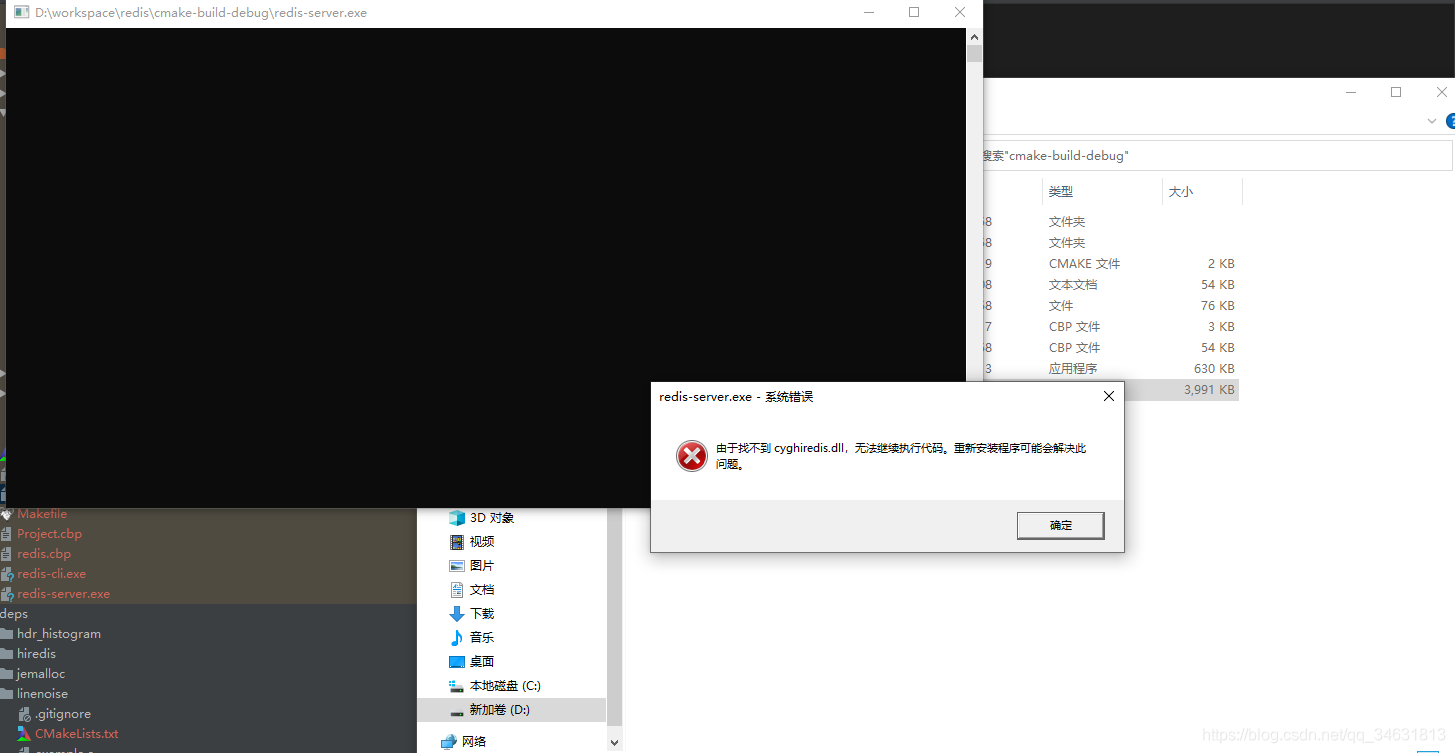1455x753 pixels.
Task: Open 网络 in Explorer navigation pane
Action: pyautogui.click(x=474, y=742)
